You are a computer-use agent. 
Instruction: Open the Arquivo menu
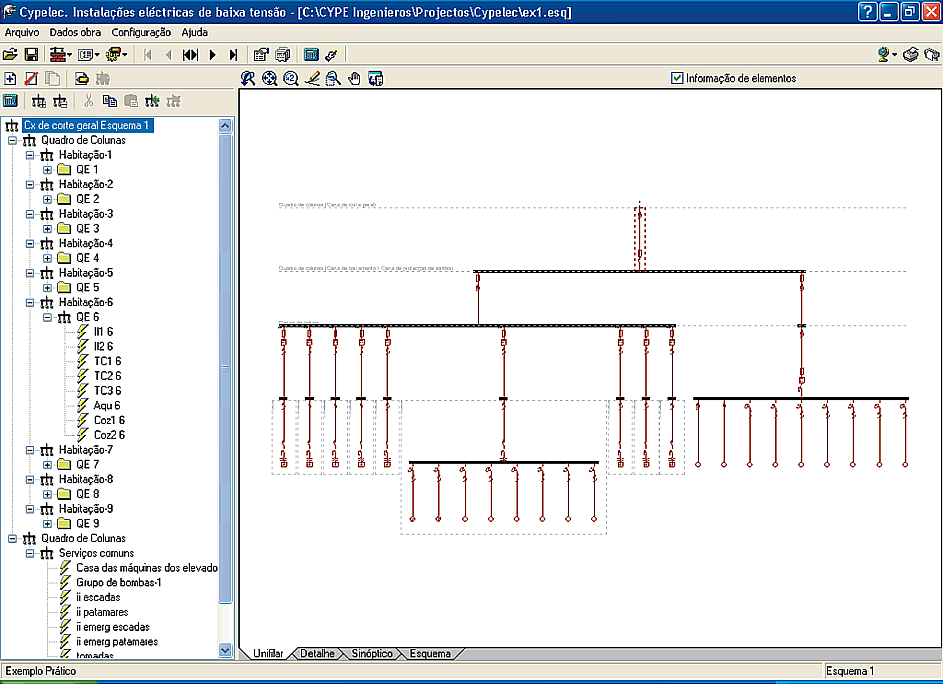click(22, 32)
